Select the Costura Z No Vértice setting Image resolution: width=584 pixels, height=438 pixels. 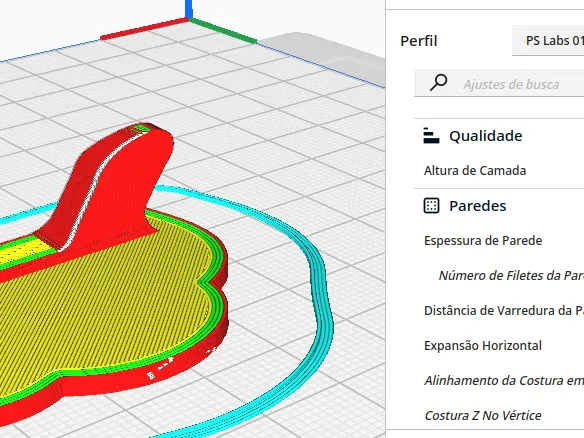[483, 416]
